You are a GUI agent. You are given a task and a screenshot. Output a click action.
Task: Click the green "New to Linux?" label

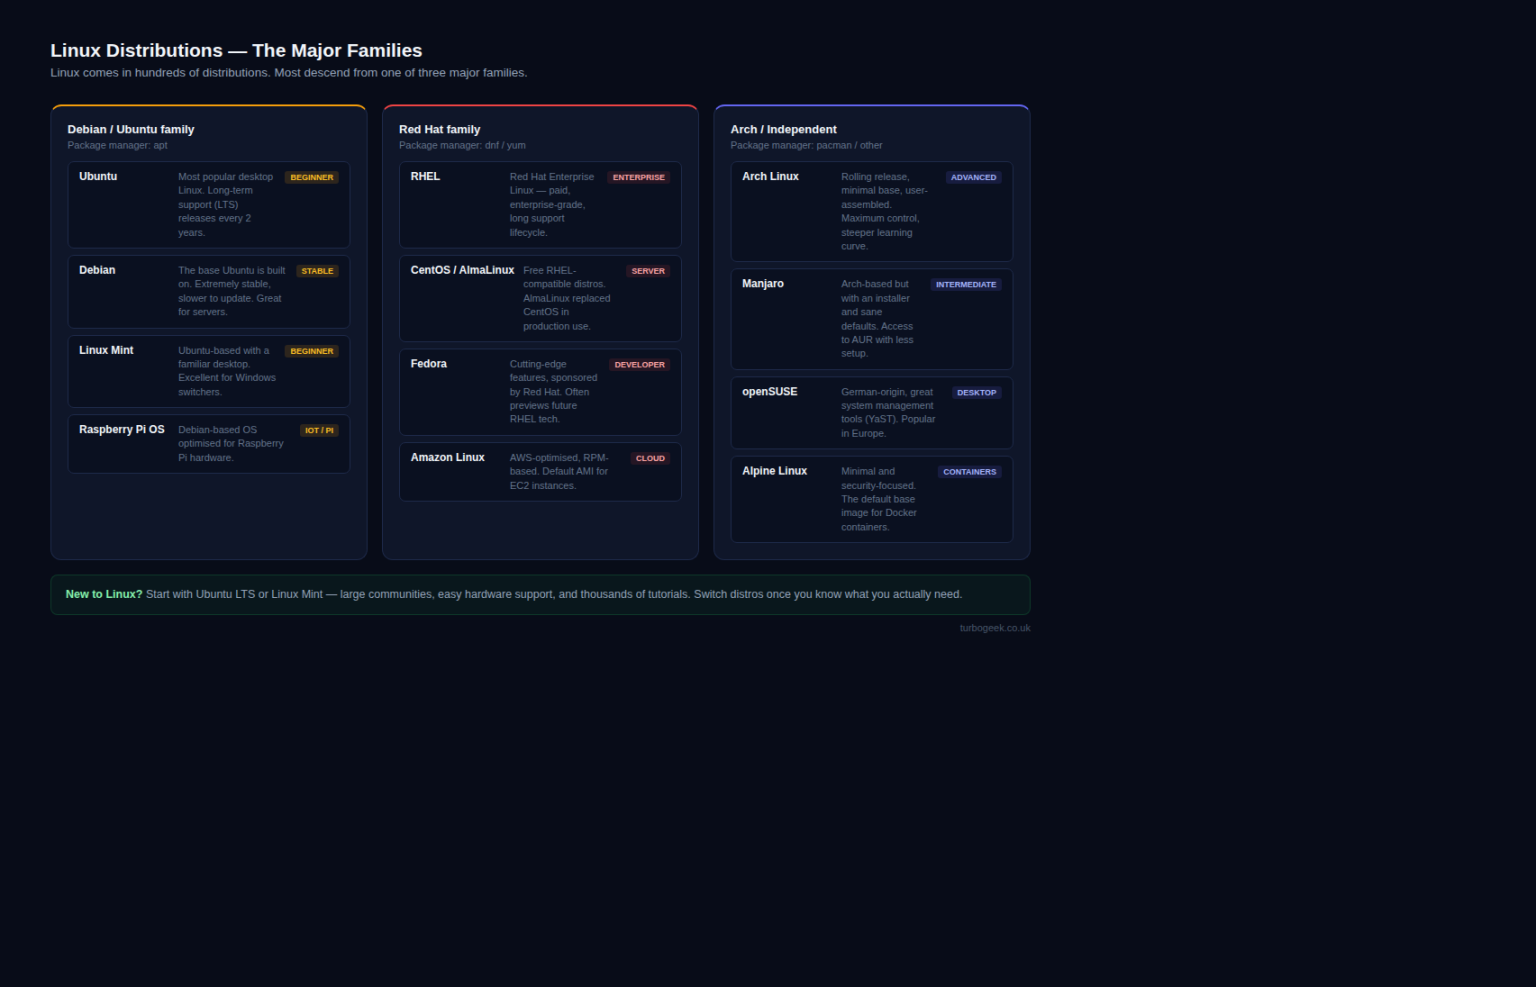(104, 594)
